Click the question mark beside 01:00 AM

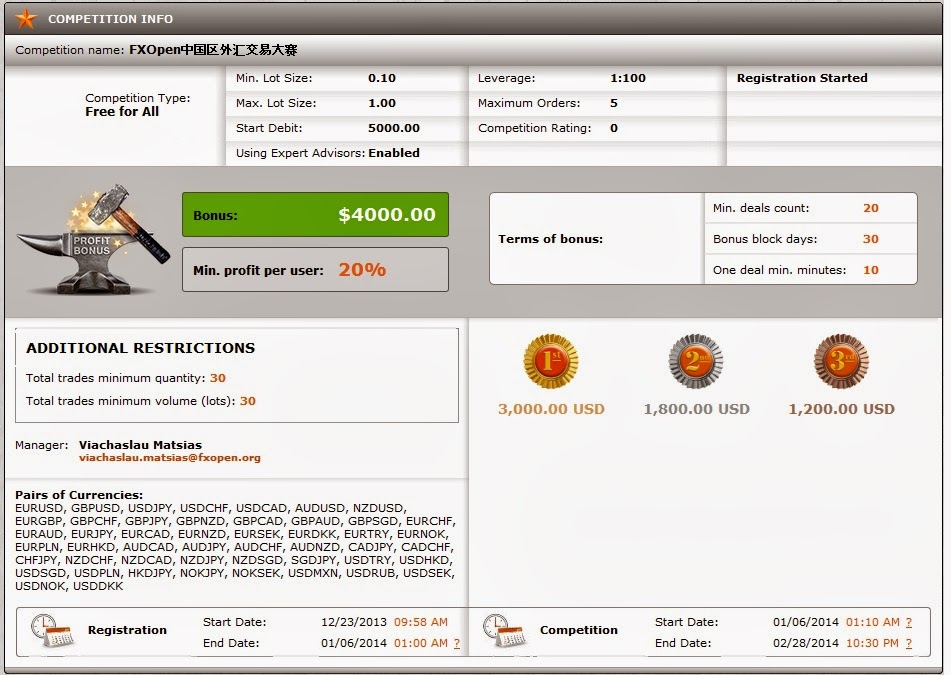pos(457,643)
